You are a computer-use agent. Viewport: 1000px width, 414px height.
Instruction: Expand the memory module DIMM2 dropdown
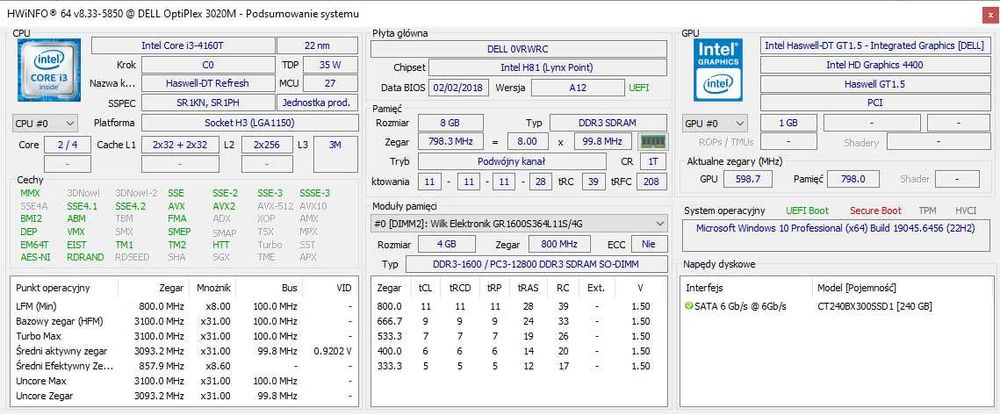518,223
